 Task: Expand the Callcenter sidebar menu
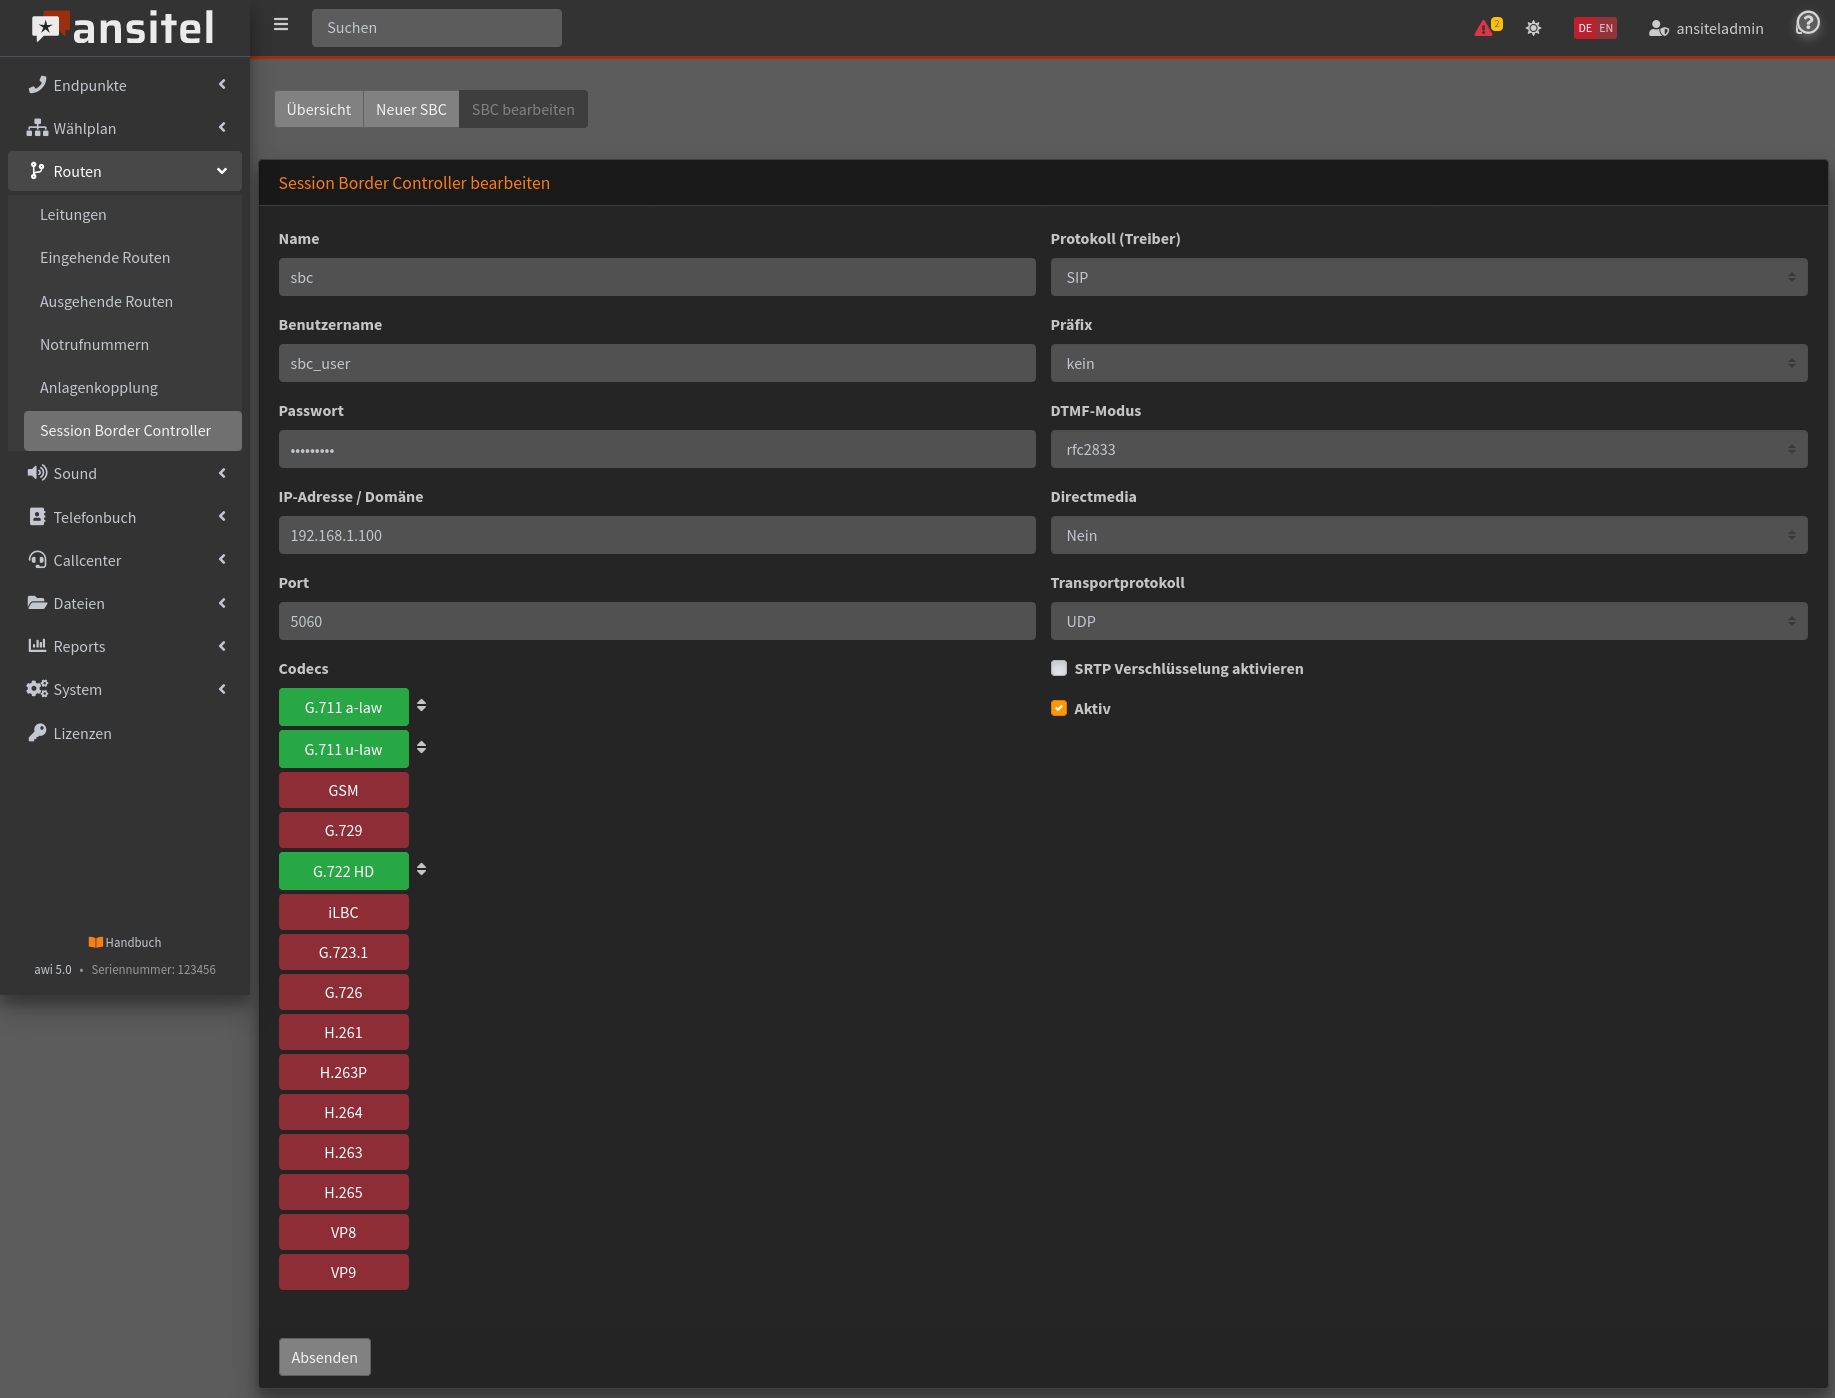[x=125, y=560]
